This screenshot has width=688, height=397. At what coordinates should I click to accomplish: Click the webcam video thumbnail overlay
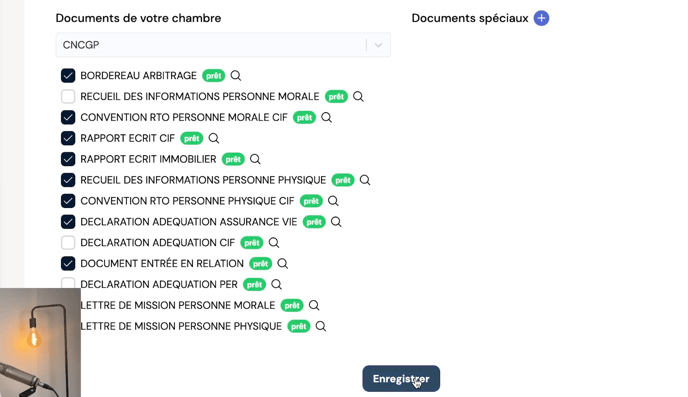tap(40, 343)
